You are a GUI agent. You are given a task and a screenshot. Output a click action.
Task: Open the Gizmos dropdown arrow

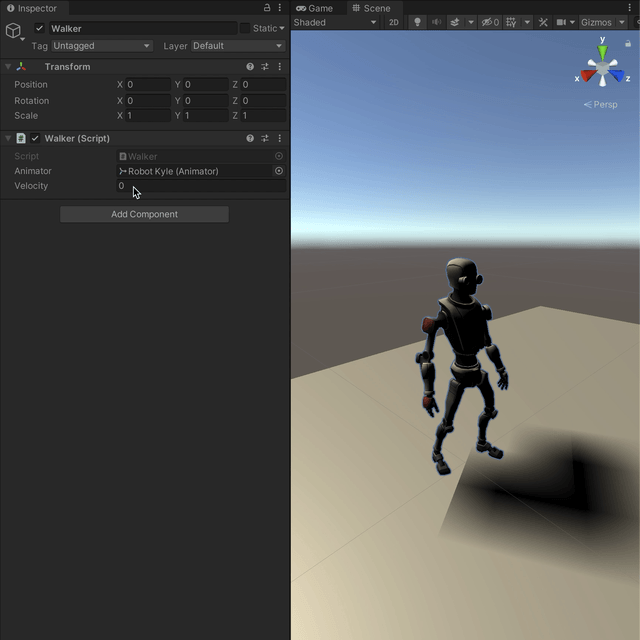coord(622,22)
